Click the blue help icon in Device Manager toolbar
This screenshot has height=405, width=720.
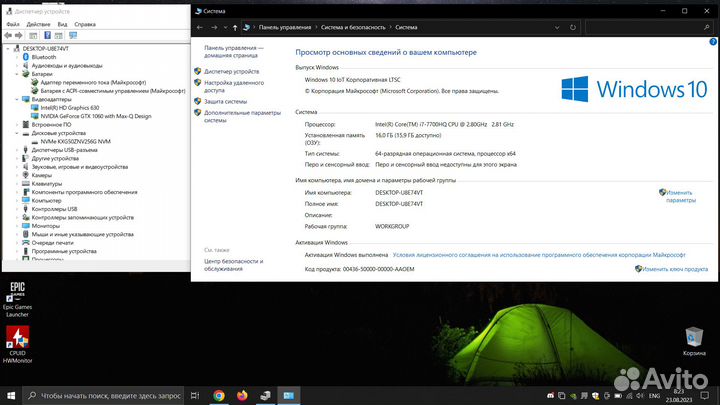coord(47,35)
